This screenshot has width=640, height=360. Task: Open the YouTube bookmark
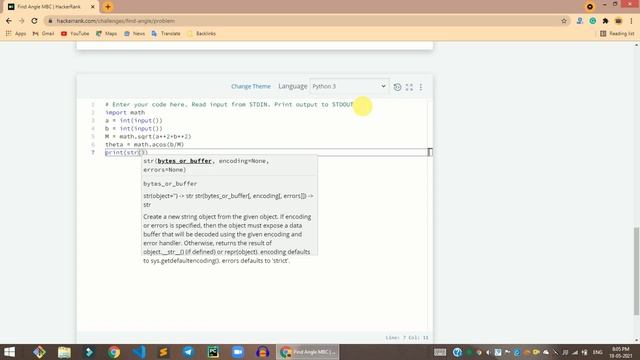pyautogui.click(x=75, y=33)
